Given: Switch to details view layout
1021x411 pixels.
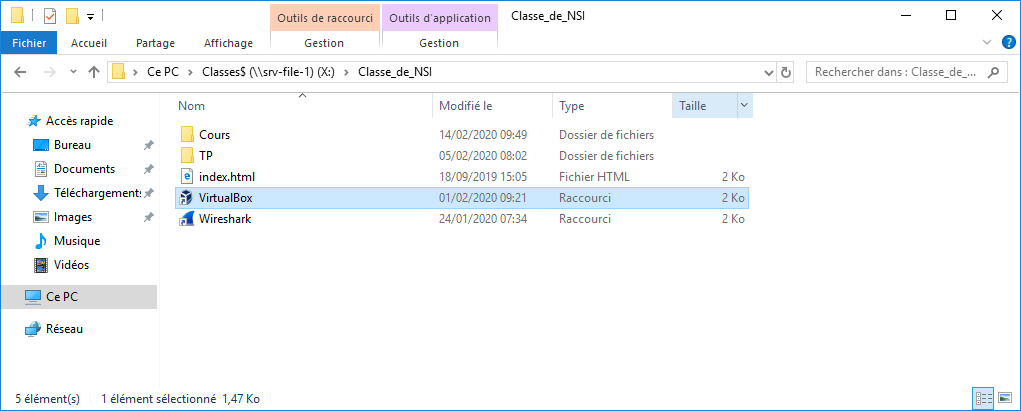Looking at the screenshot, I should tap(982, 397).
